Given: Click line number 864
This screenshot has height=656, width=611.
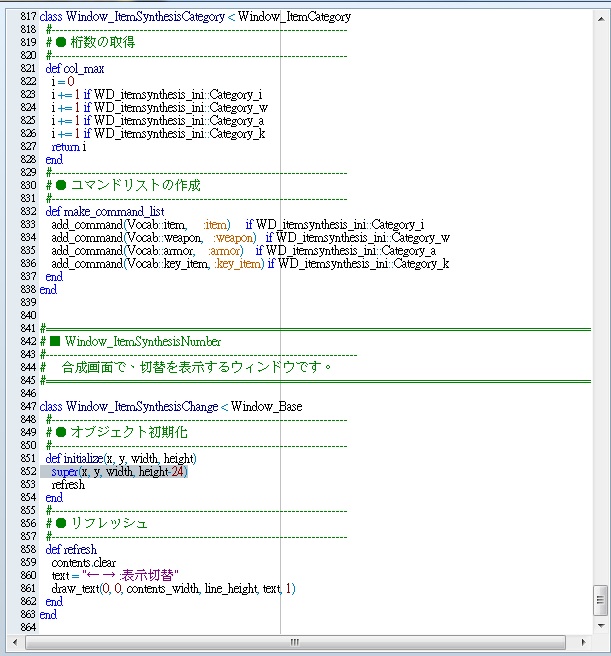Looking at the screenshot, I should click(x=28, y=627).
